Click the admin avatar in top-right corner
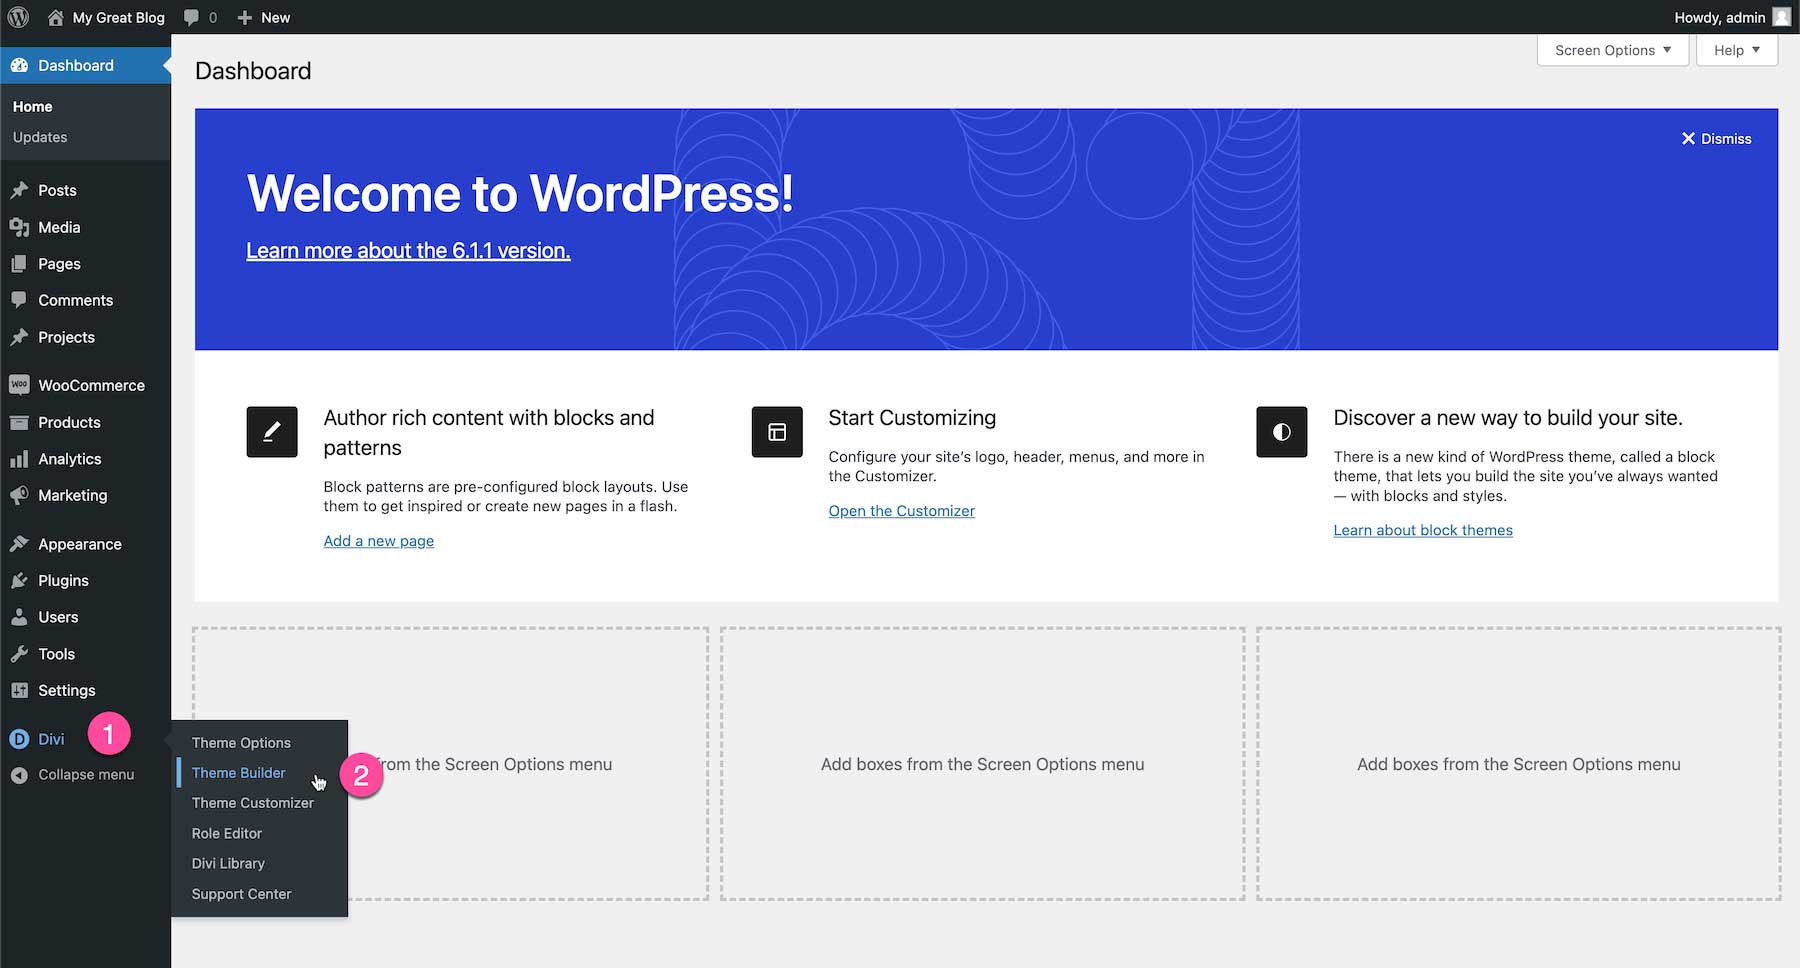The width and height of the screenshot is (1800, 968). [x=1780, y=17]
